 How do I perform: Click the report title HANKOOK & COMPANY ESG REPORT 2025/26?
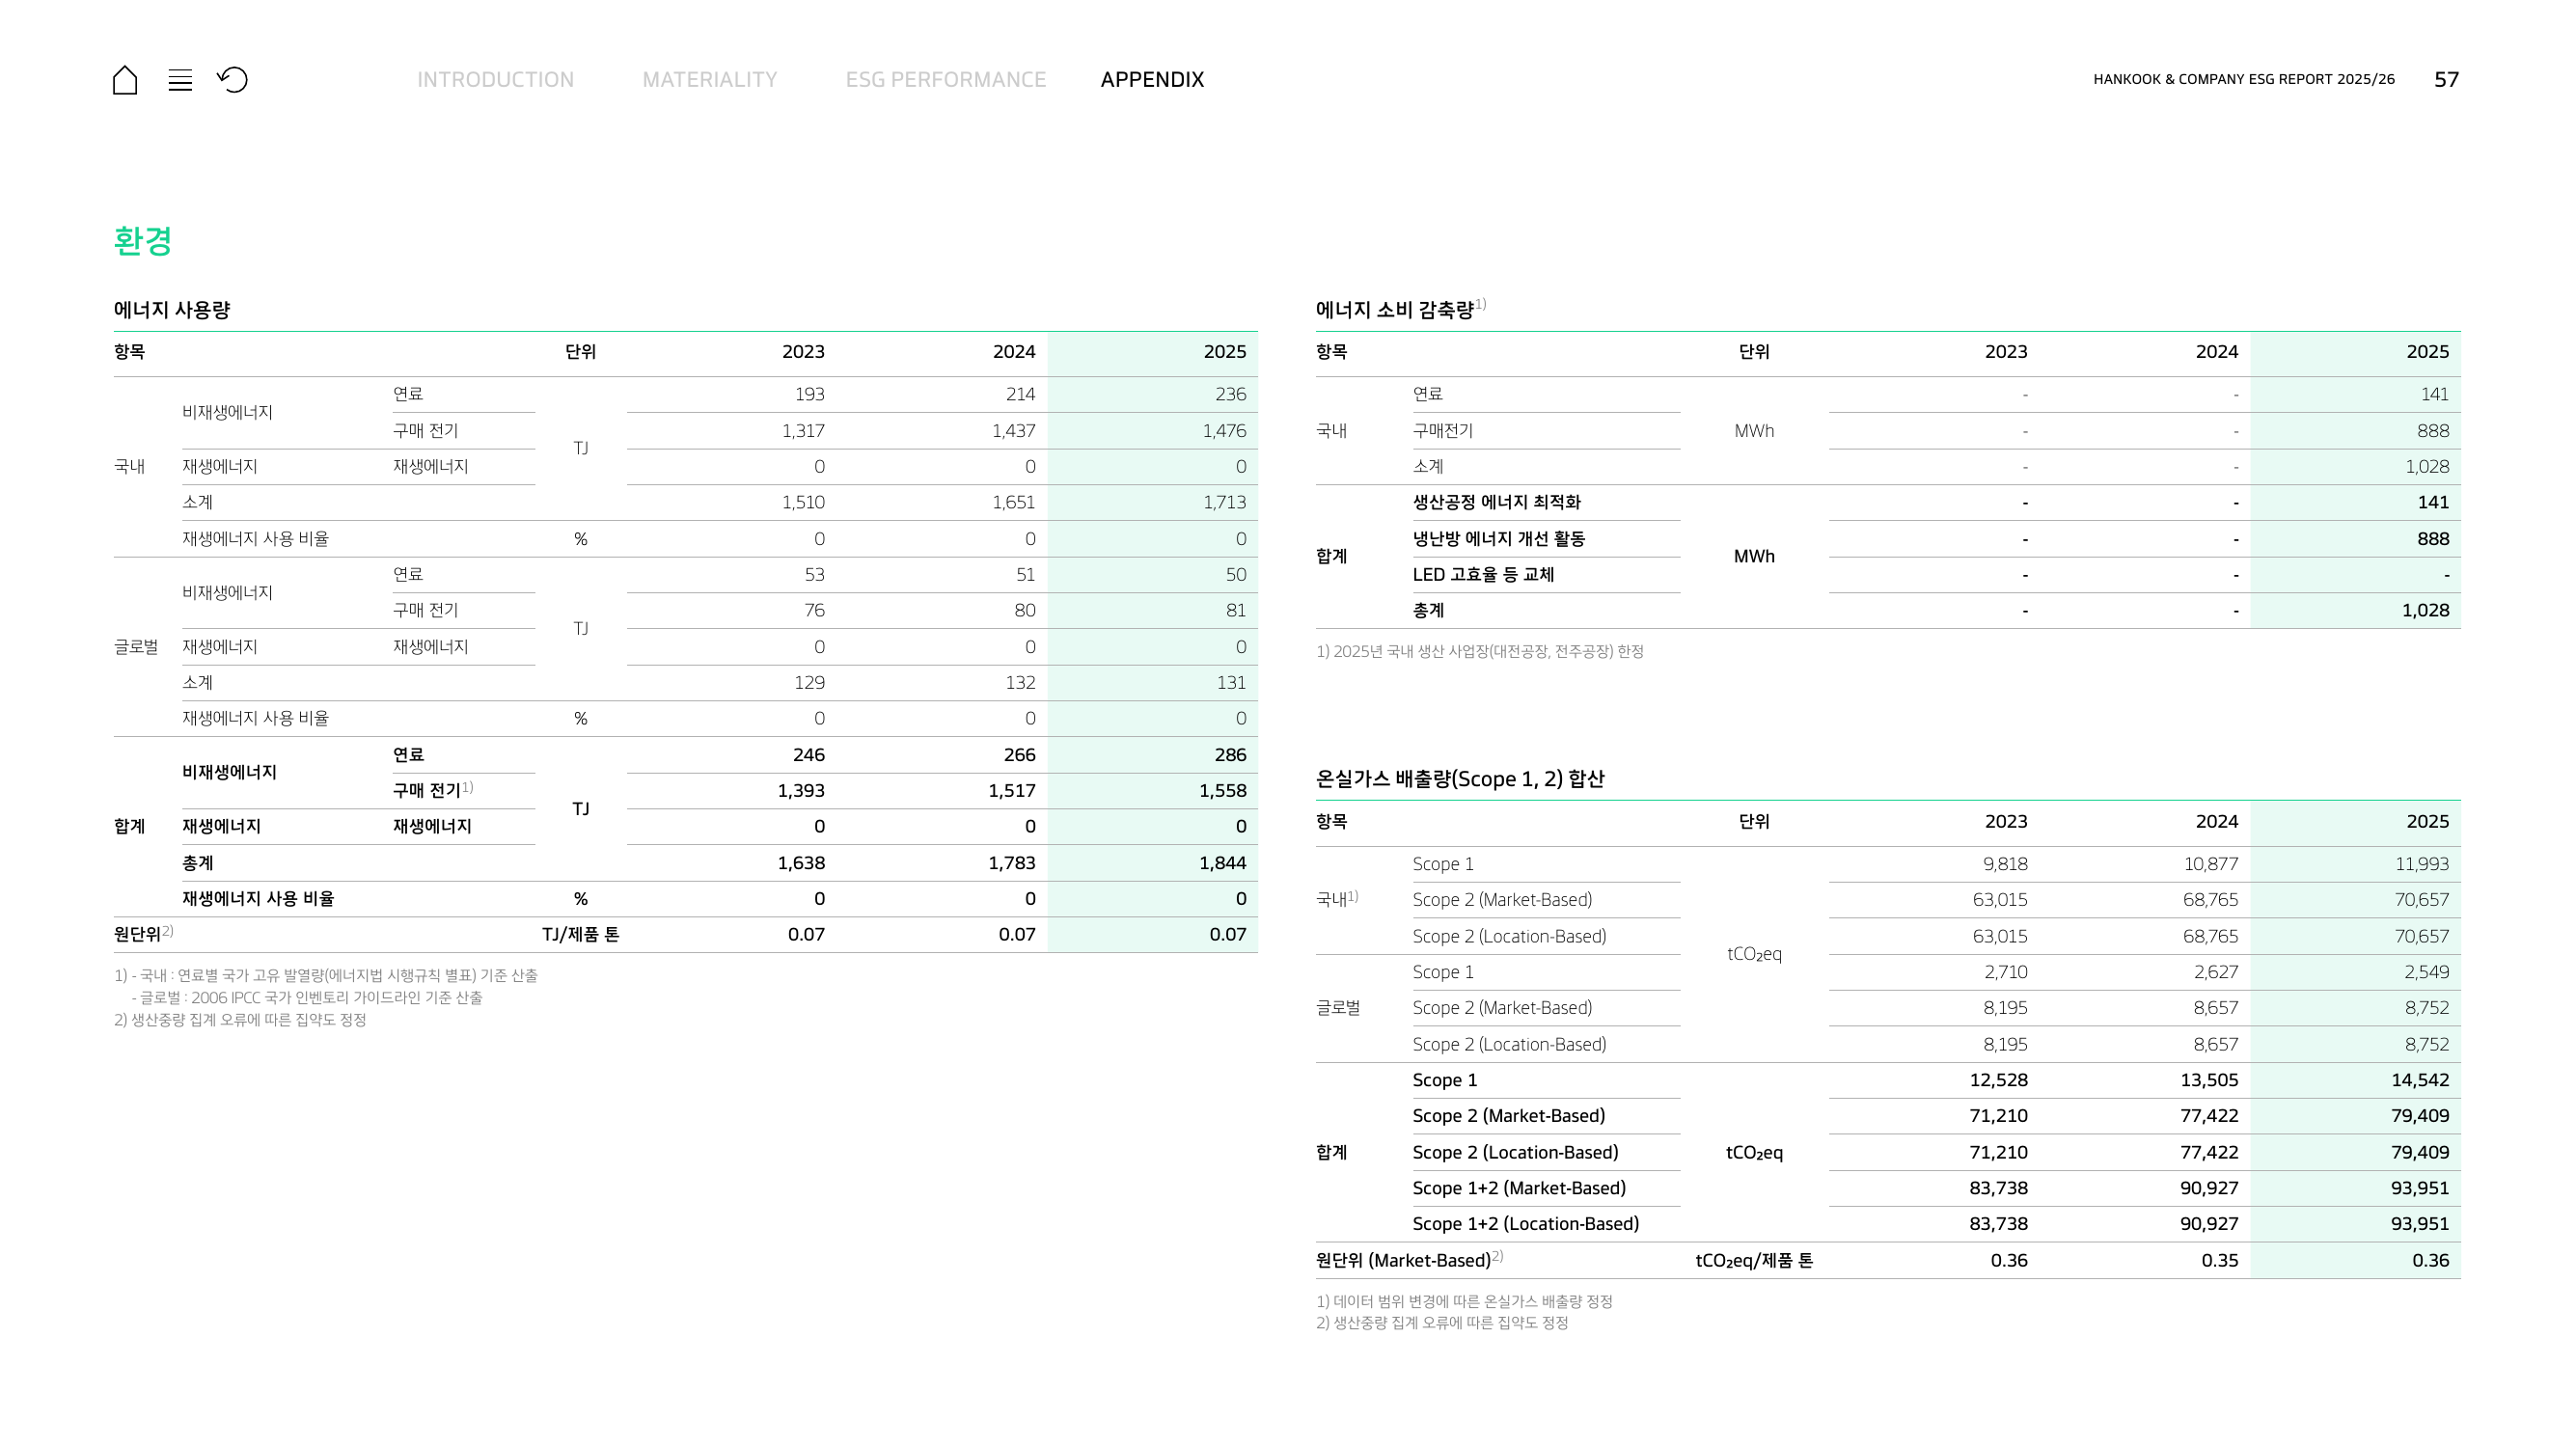(x=2243, y=79)
